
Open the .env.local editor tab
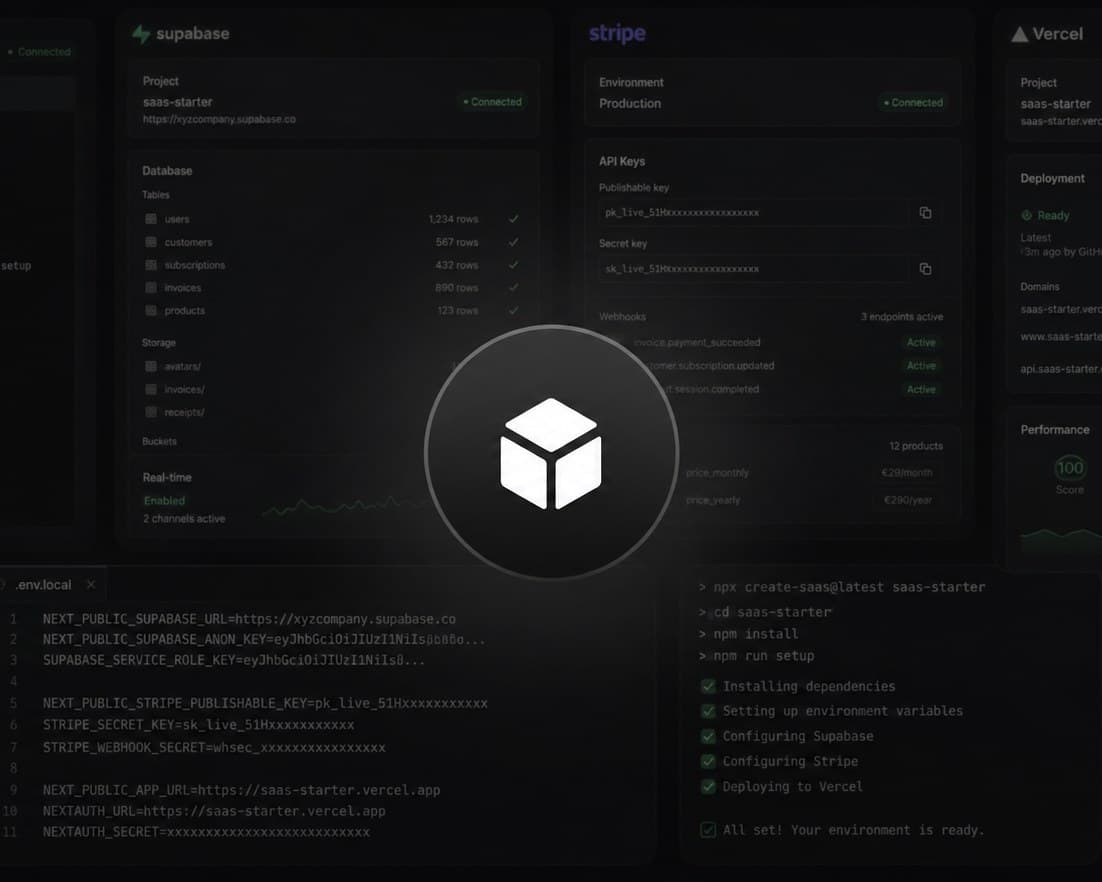click(x=44, y=585)
